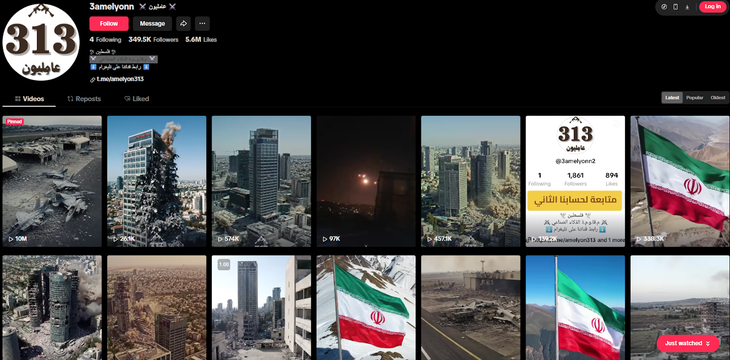Click the Message button

[x=152, y=23]
